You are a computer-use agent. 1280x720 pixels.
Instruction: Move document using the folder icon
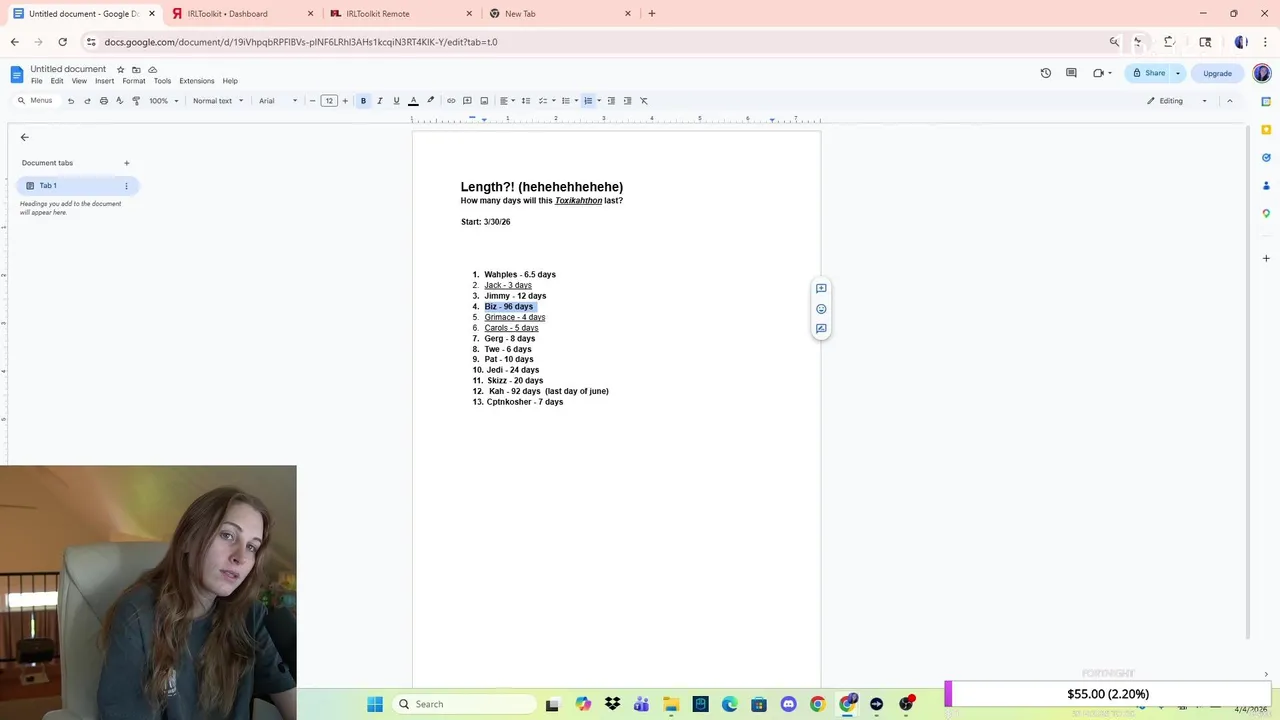(x=136, y=70)
